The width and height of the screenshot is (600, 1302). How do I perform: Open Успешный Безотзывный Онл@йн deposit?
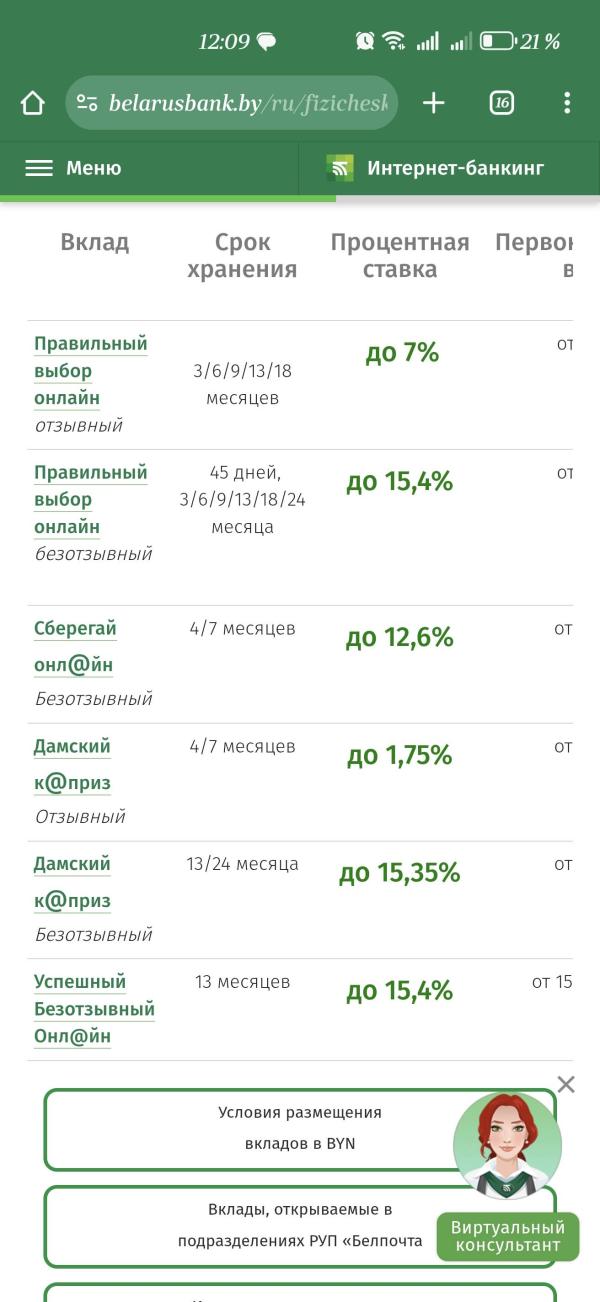tap(93, 1009)
